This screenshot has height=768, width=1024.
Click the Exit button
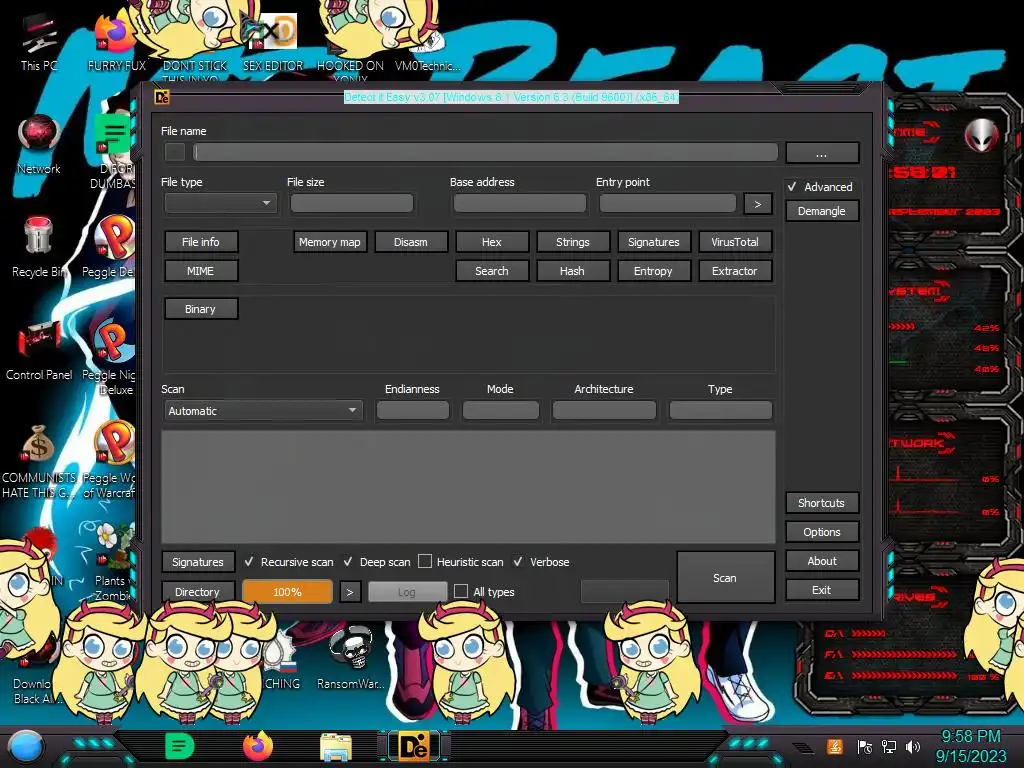point(822,590)
